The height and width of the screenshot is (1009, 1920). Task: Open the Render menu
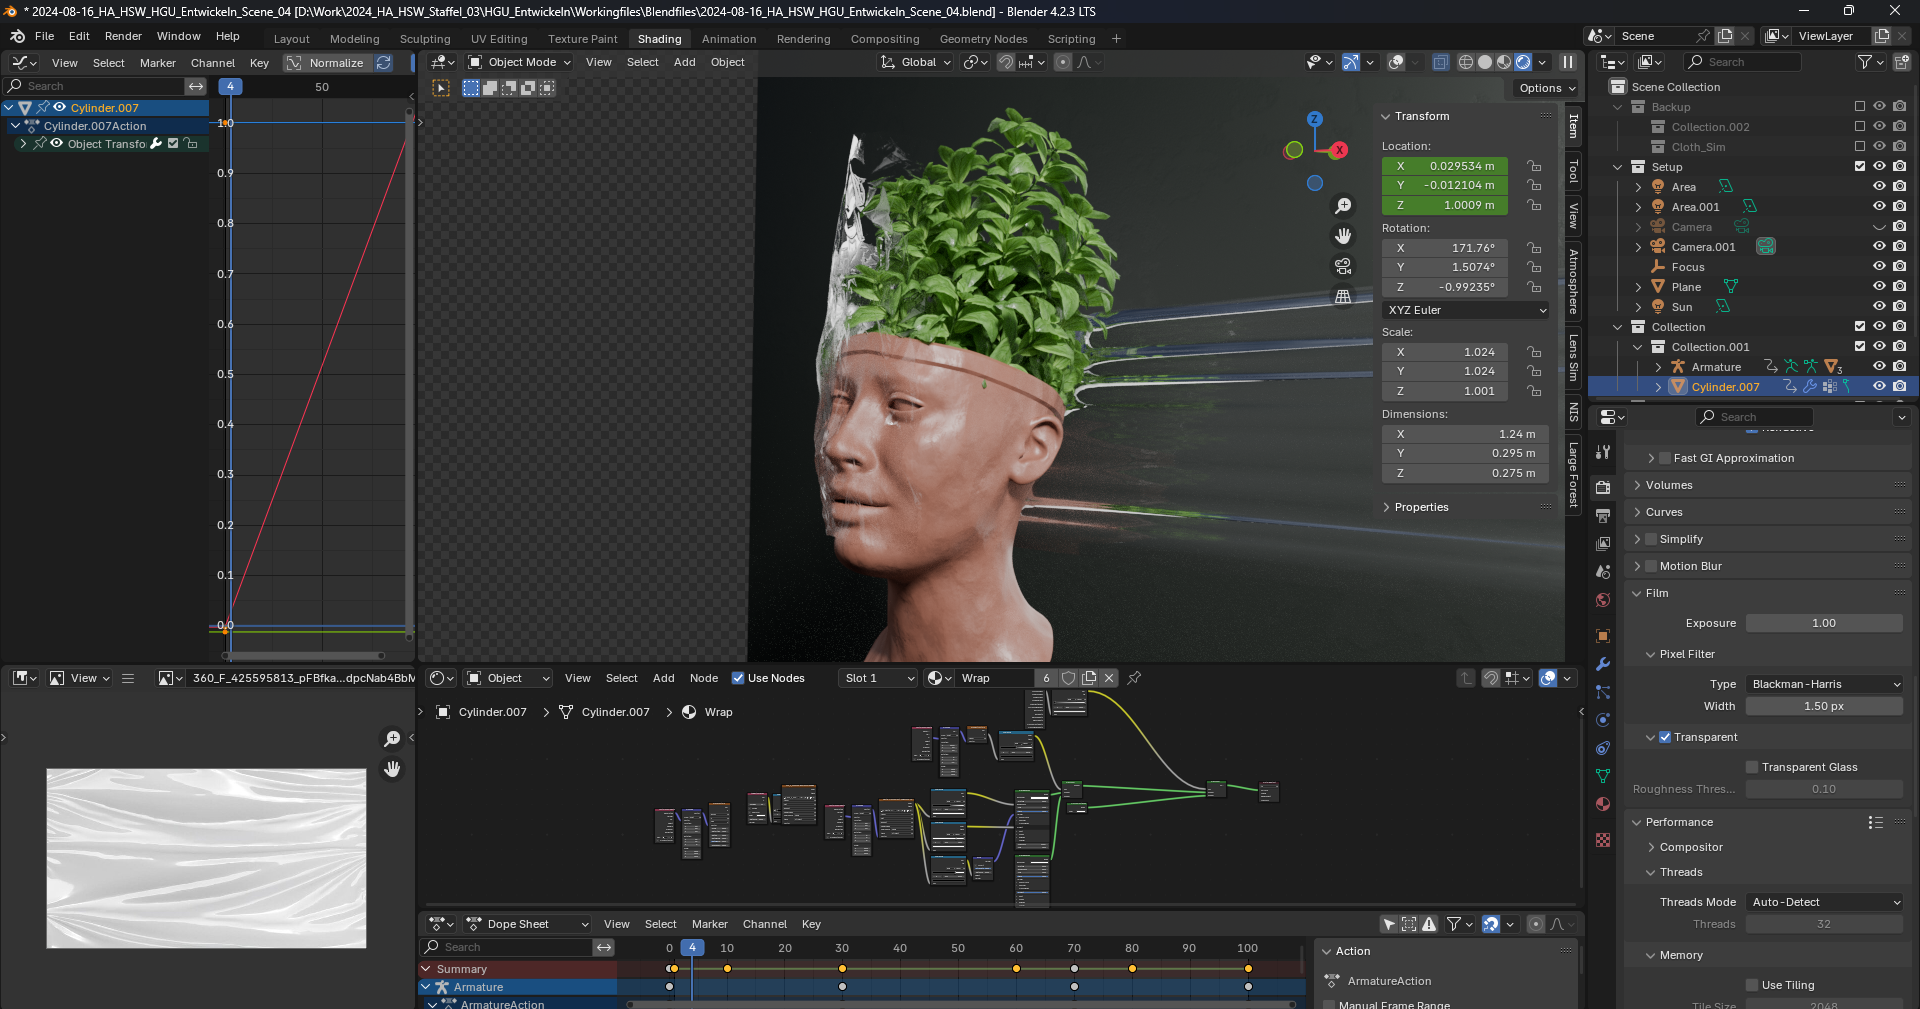click(x=123, y=36)
